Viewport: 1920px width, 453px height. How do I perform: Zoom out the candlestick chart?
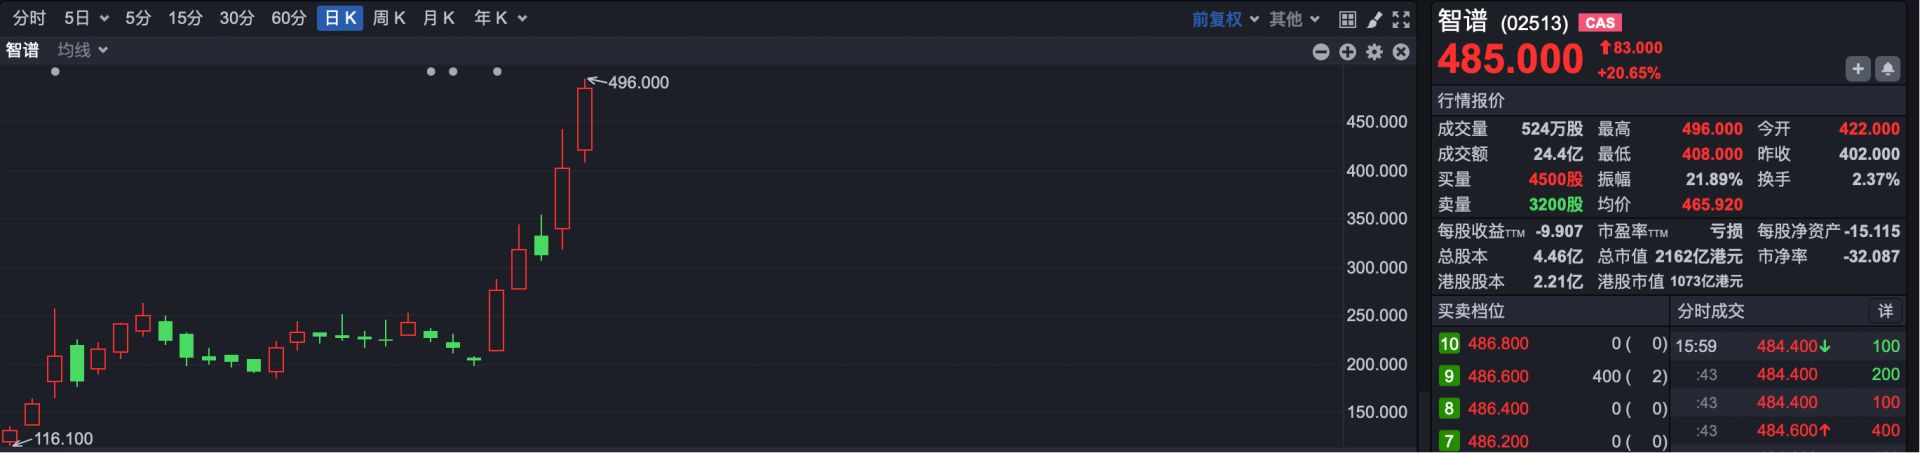(x=1321, y=52)
